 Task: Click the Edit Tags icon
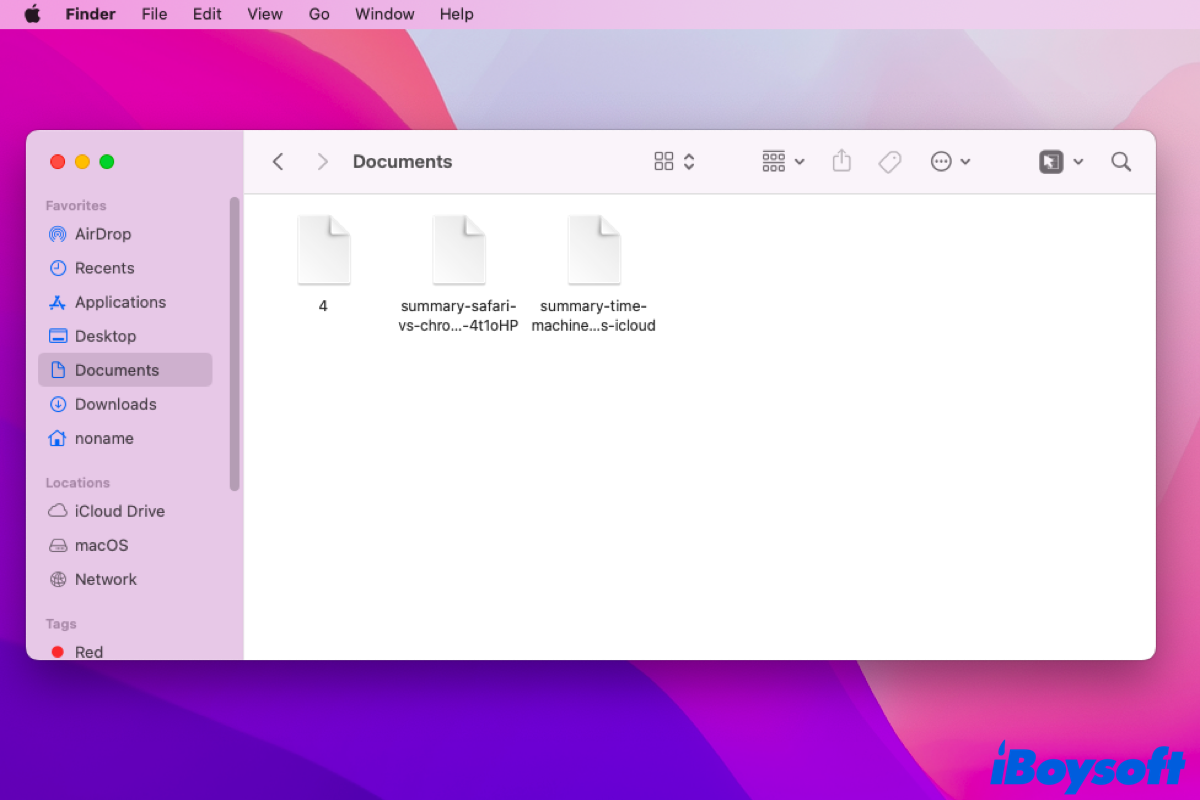click(890, 162)
